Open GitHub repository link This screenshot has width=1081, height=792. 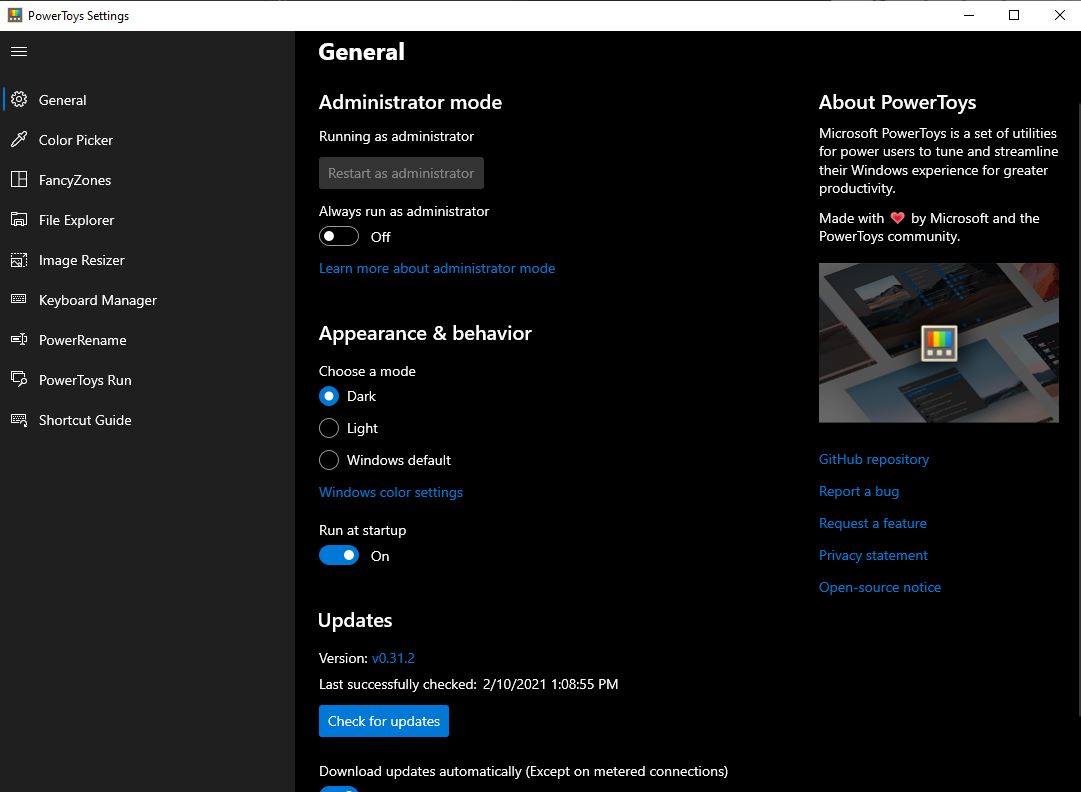tap(873, 459)
